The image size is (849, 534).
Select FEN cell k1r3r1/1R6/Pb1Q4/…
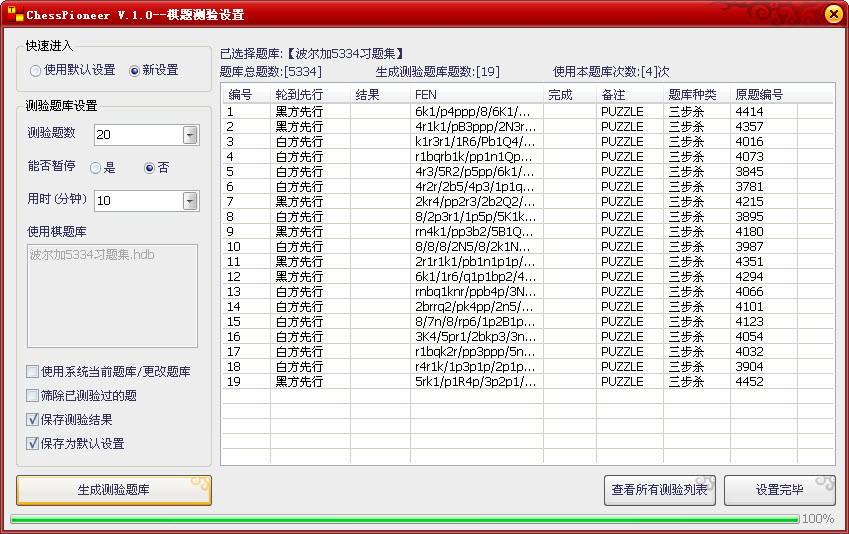click(x=475, y=142)
